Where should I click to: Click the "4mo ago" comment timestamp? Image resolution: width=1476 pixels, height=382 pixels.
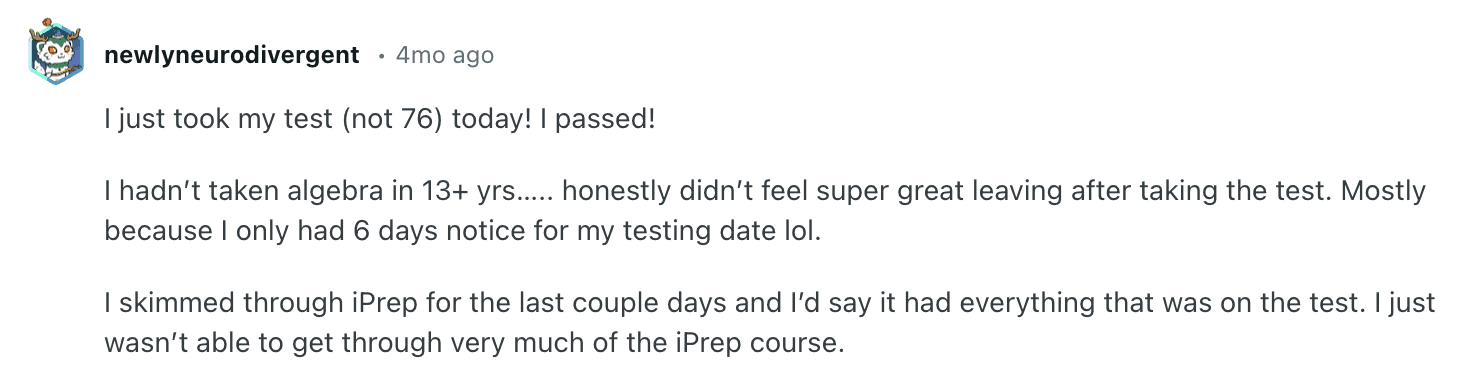[x=445, y=55]
